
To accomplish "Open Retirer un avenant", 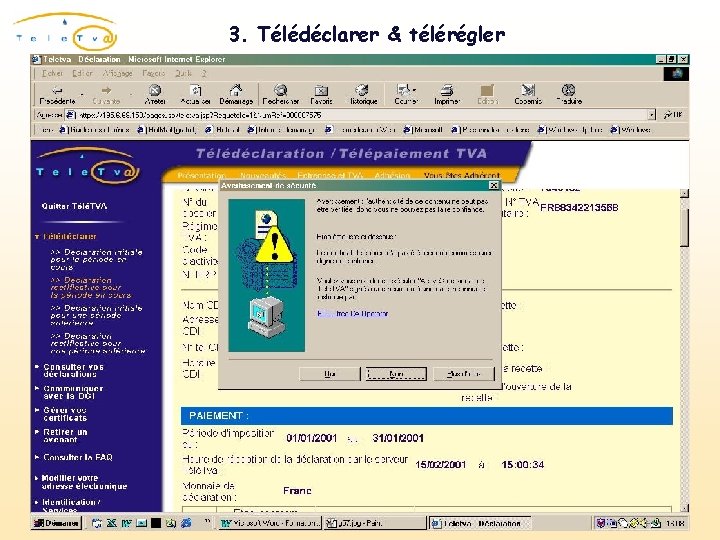I will 65,435.
